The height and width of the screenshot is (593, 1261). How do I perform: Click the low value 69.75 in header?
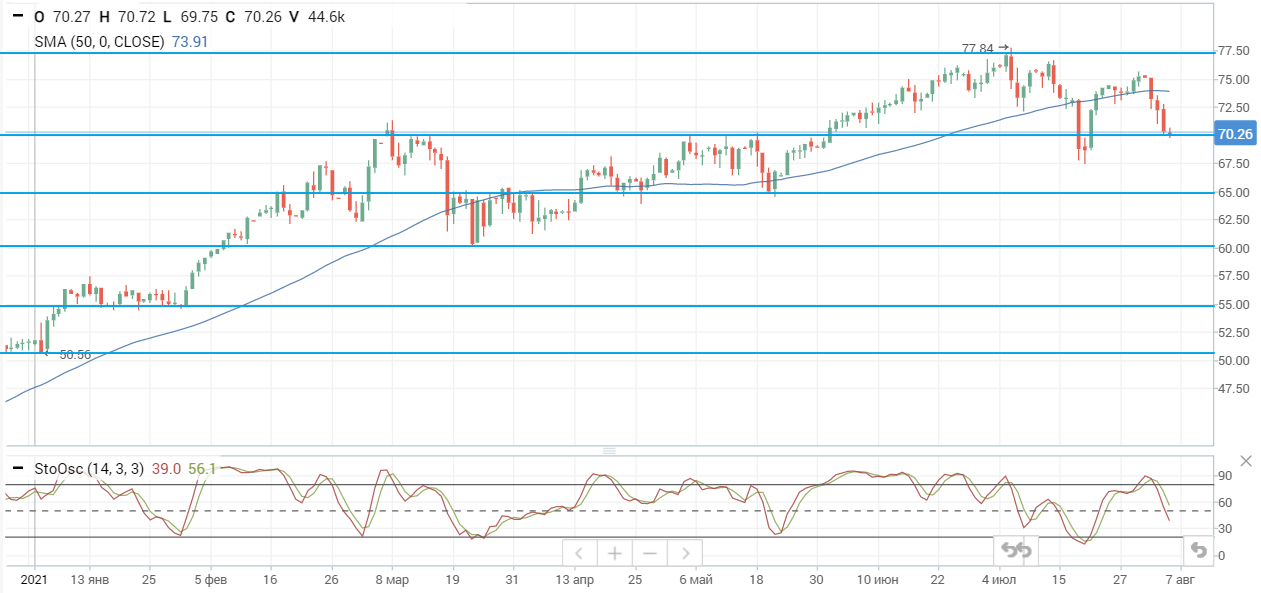(201, 17)
